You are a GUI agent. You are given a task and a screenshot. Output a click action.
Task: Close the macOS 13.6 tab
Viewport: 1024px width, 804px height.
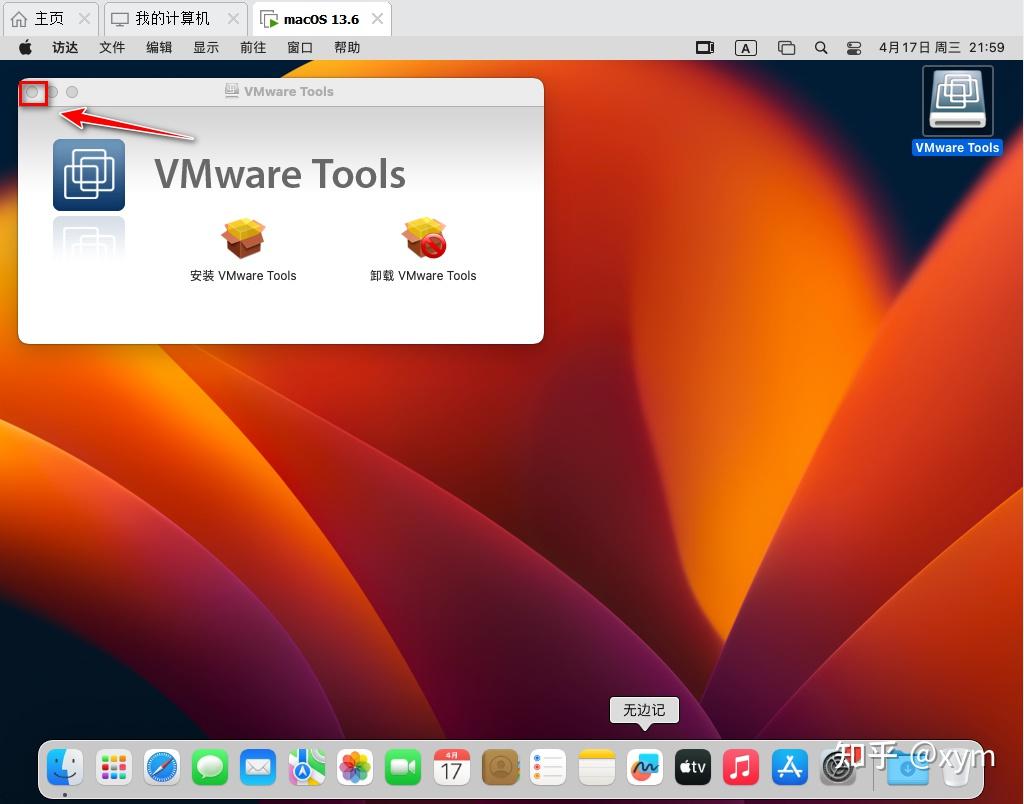click(x=377, y=19)
